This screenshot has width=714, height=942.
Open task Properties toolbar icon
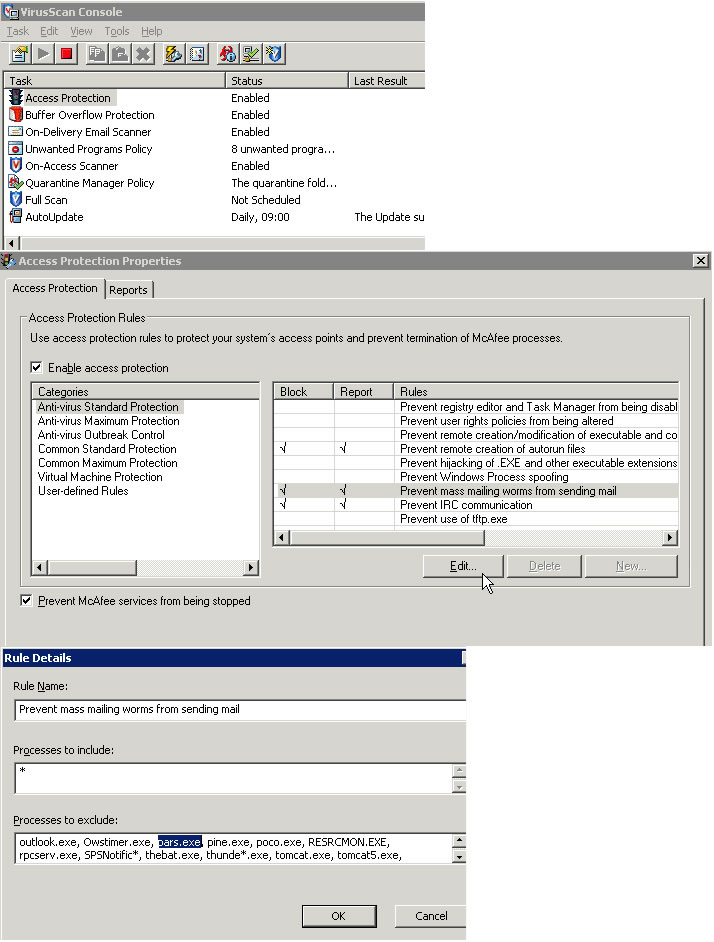click(20, 55)
